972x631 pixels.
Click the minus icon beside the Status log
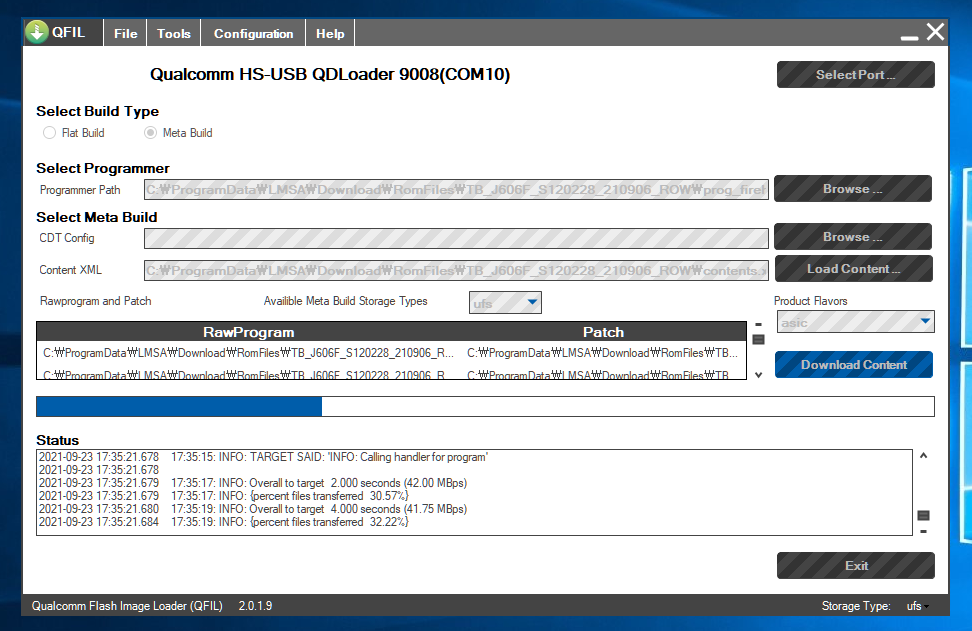pyautogui.click(x=923, y=531)
